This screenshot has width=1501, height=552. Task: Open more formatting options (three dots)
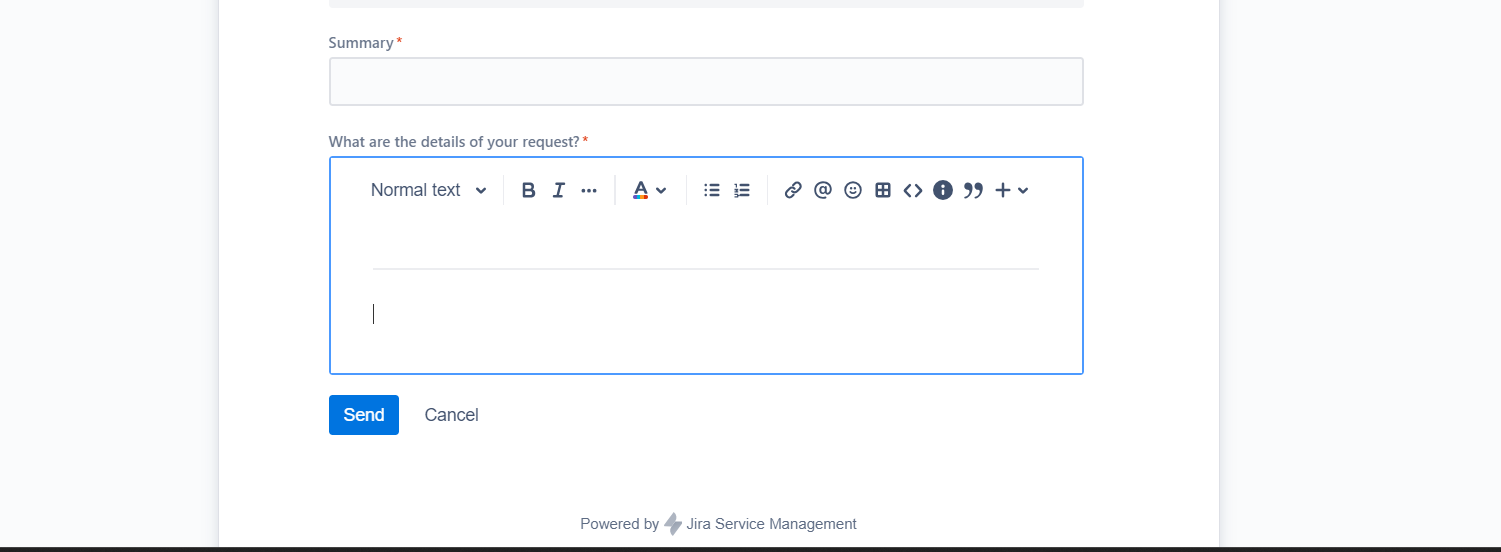pos(589,190)
